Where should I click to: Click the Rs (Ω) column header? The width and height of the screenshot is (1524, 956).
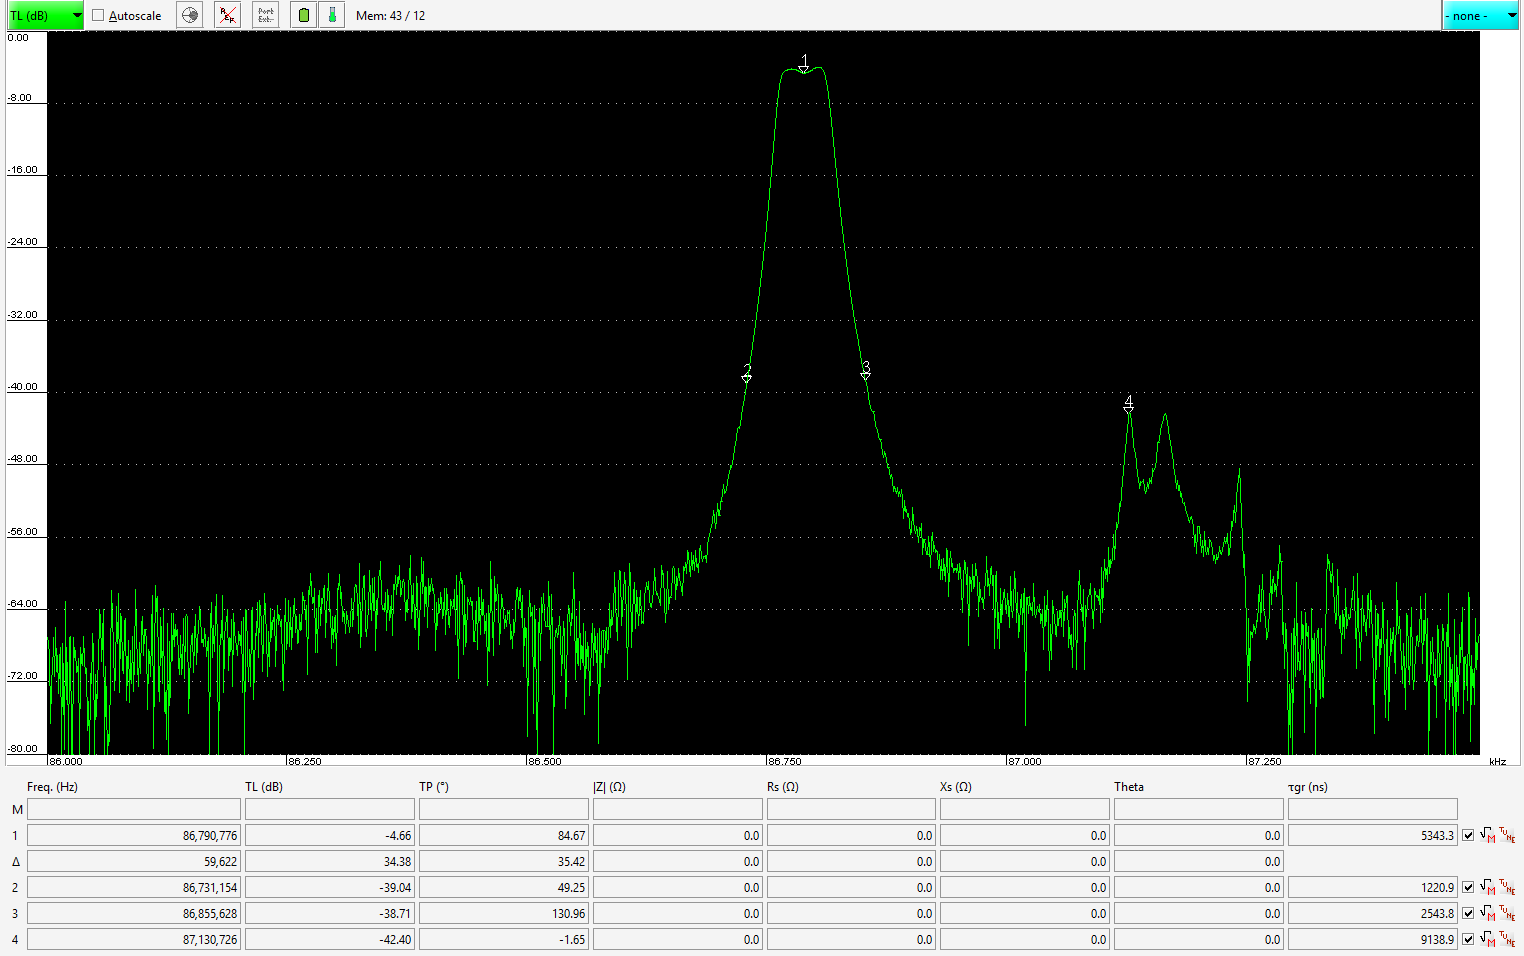(783, 787)
